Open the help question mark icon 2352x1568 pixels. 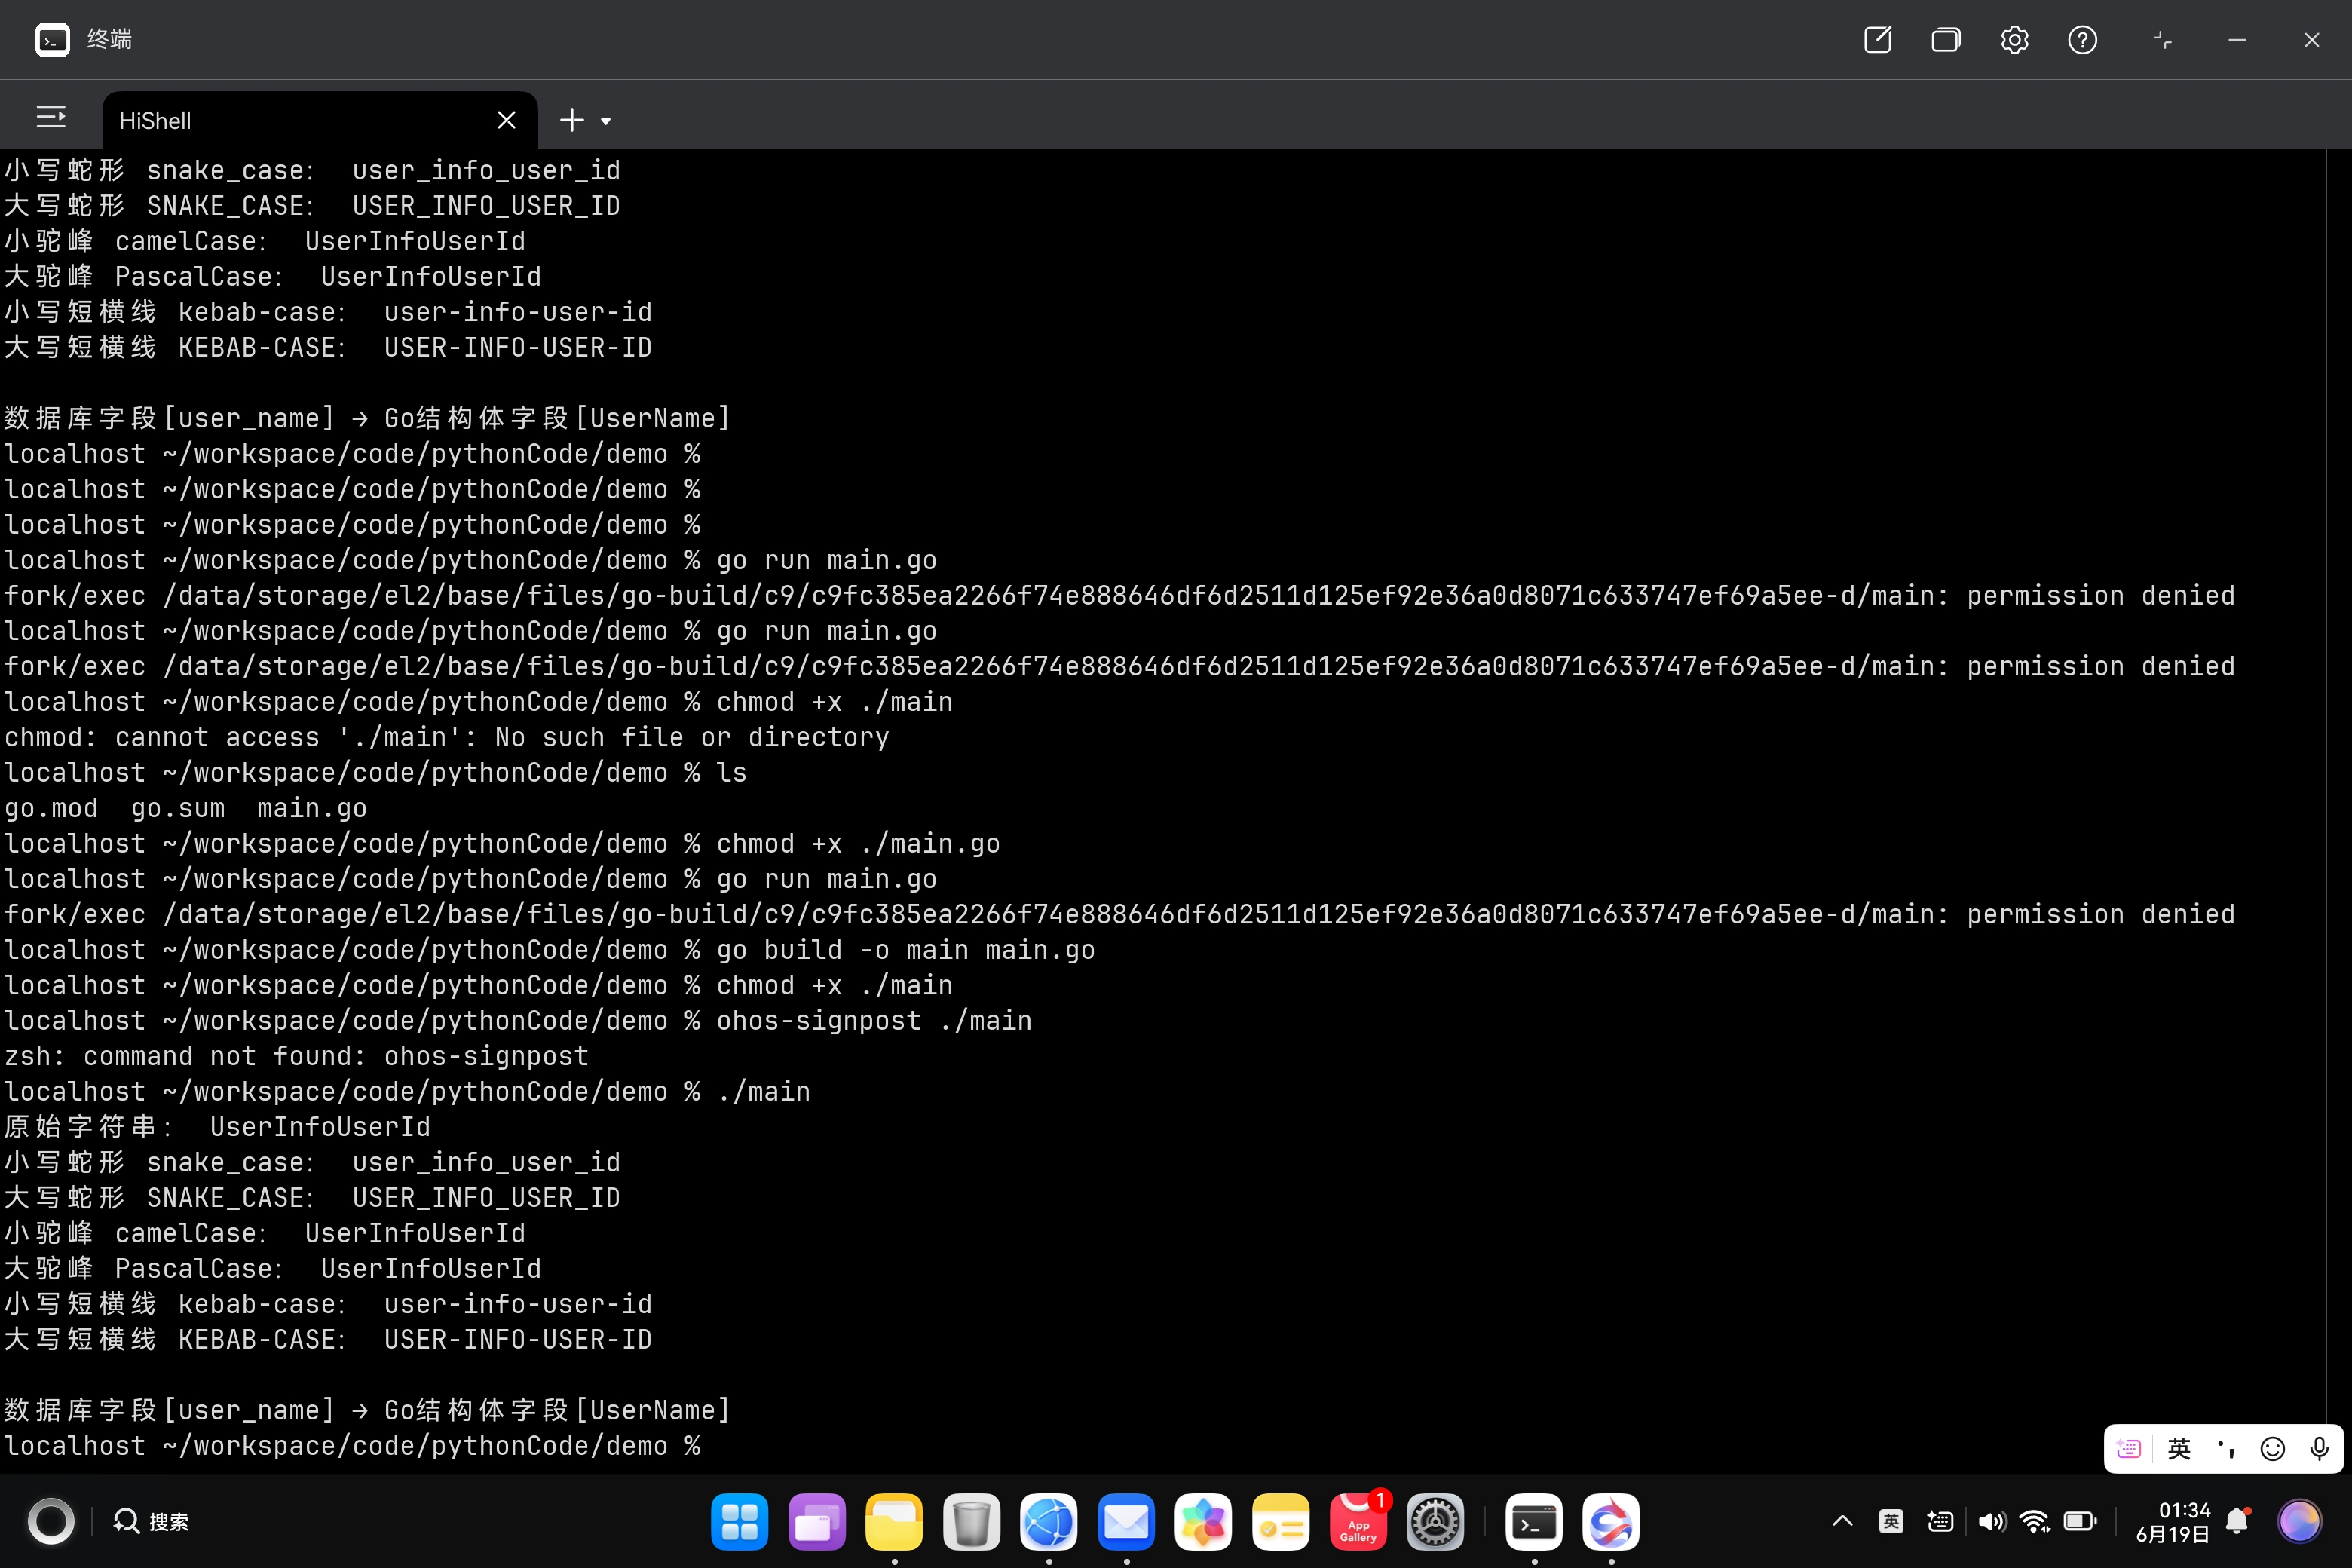[x=2082, y=40]
